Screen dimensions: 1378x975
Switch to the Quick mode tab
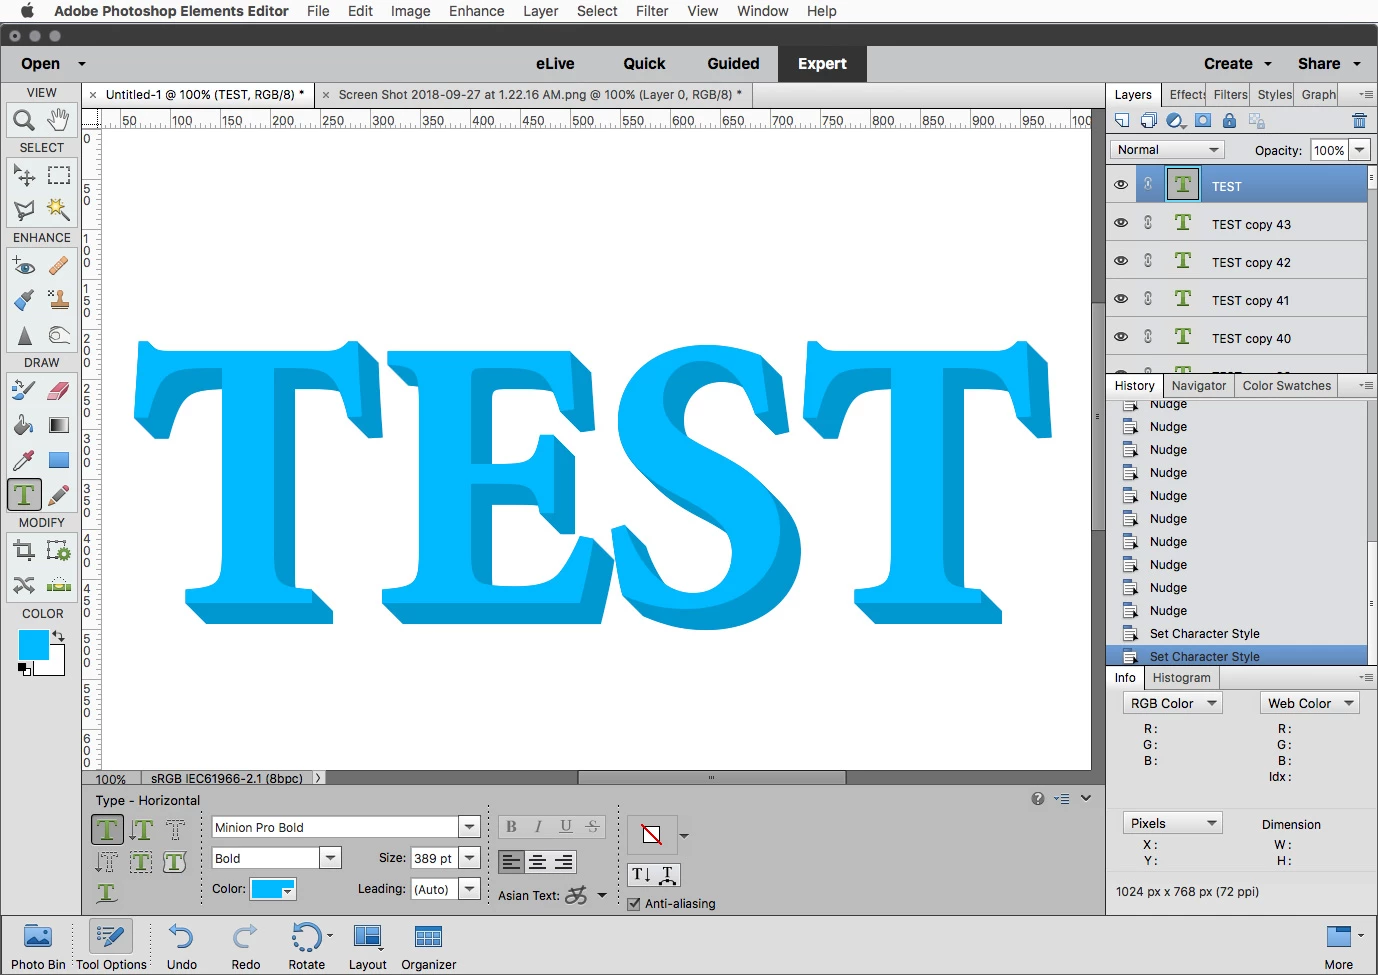pyautogui.click(x=644, y=63)
